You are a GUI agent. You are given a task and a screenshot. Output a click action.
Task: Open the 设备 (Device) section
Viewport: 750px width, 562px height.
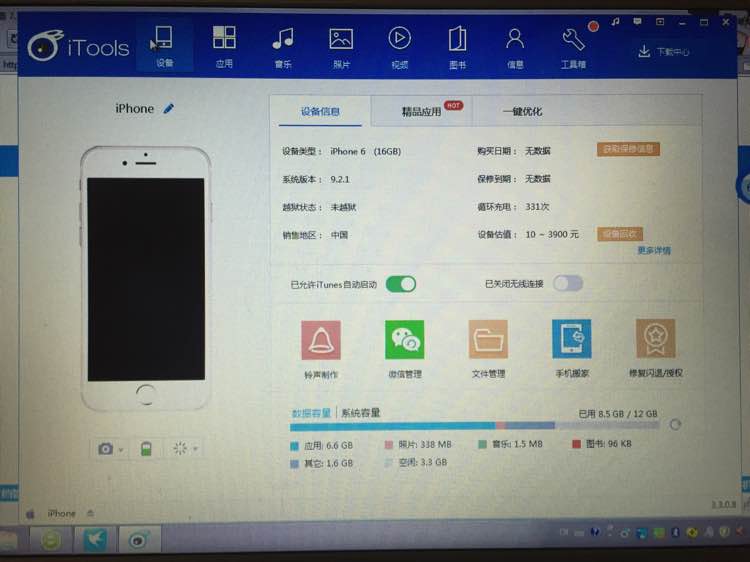click(164, 46)
